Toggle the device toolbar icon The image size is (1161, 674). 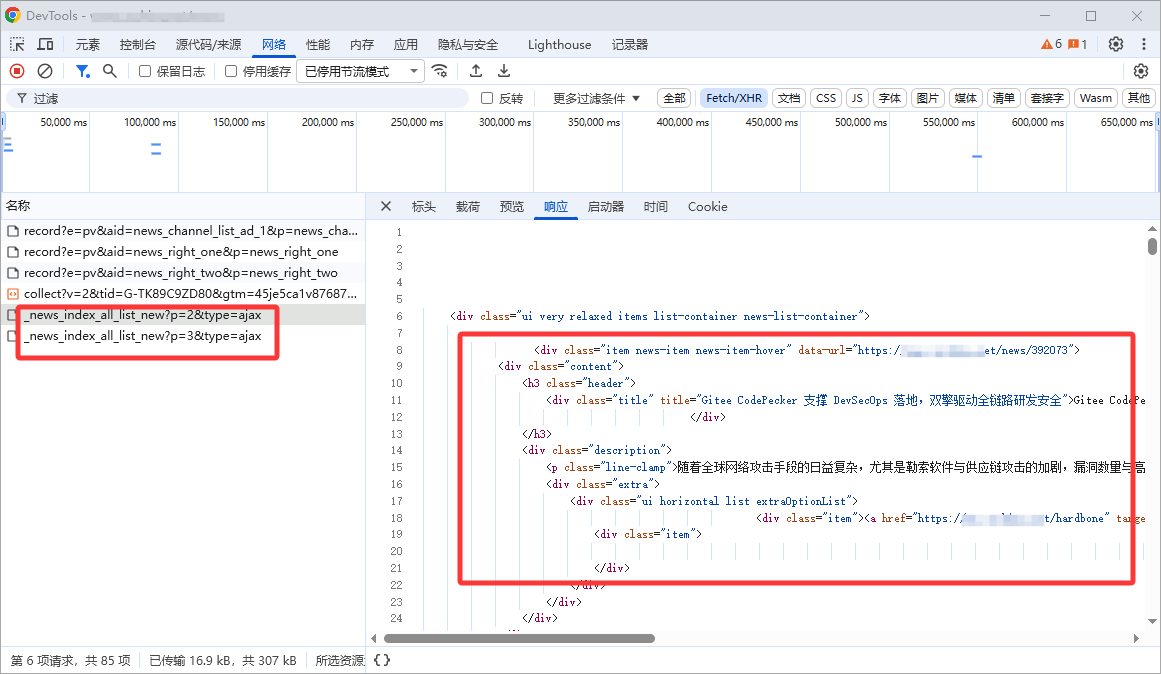(x=45, y=45)
